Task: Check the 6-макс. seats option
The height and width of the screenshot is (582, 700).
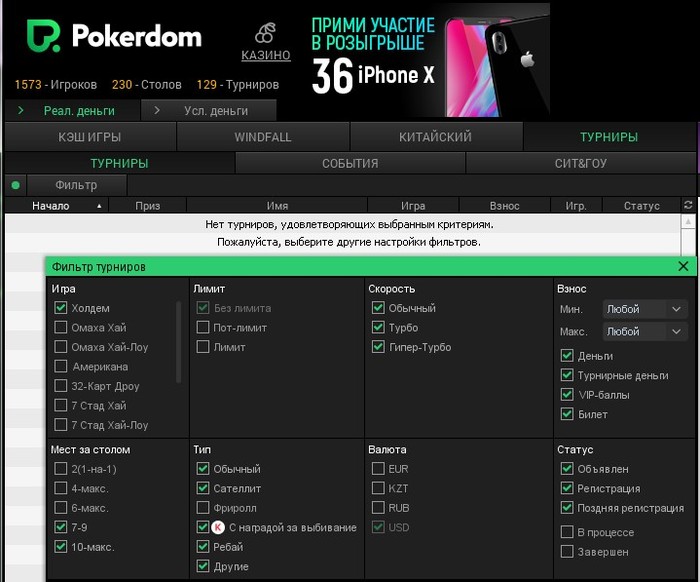Action: (x=61, y=508)
